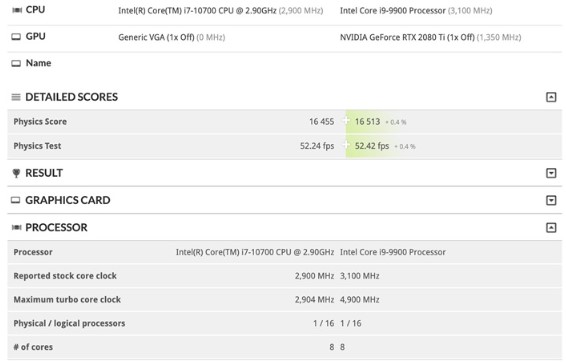Click the RESULT heading text

pyautogui.click(x=44, y=173)
